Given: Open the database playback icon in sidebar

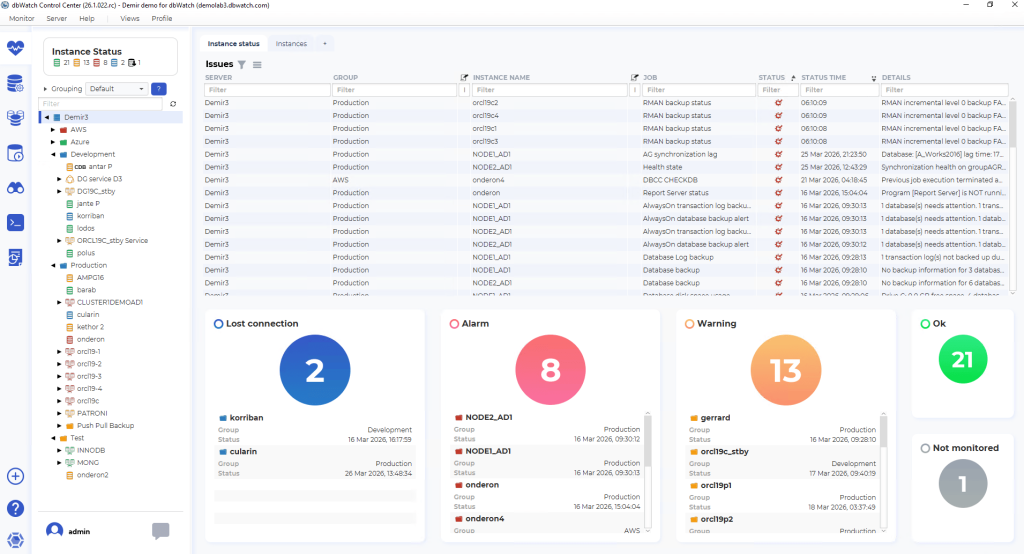Looking at the screenshot, I should tap(16, 153).
